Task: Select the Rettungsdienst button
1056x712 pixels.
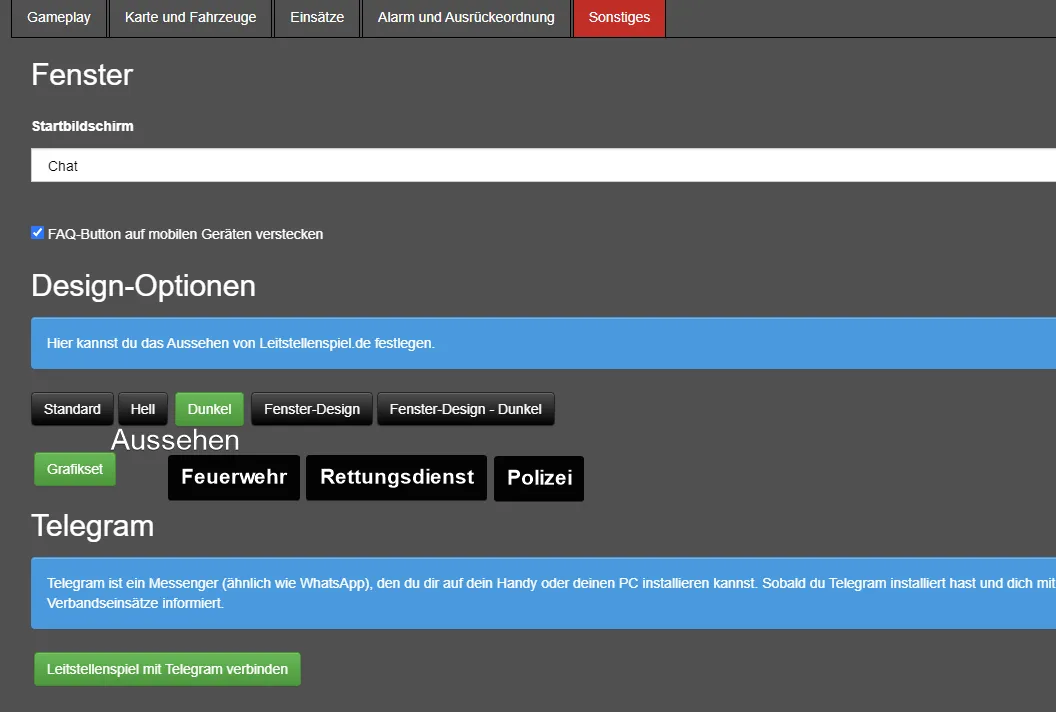Action: [x=397, y=478]
